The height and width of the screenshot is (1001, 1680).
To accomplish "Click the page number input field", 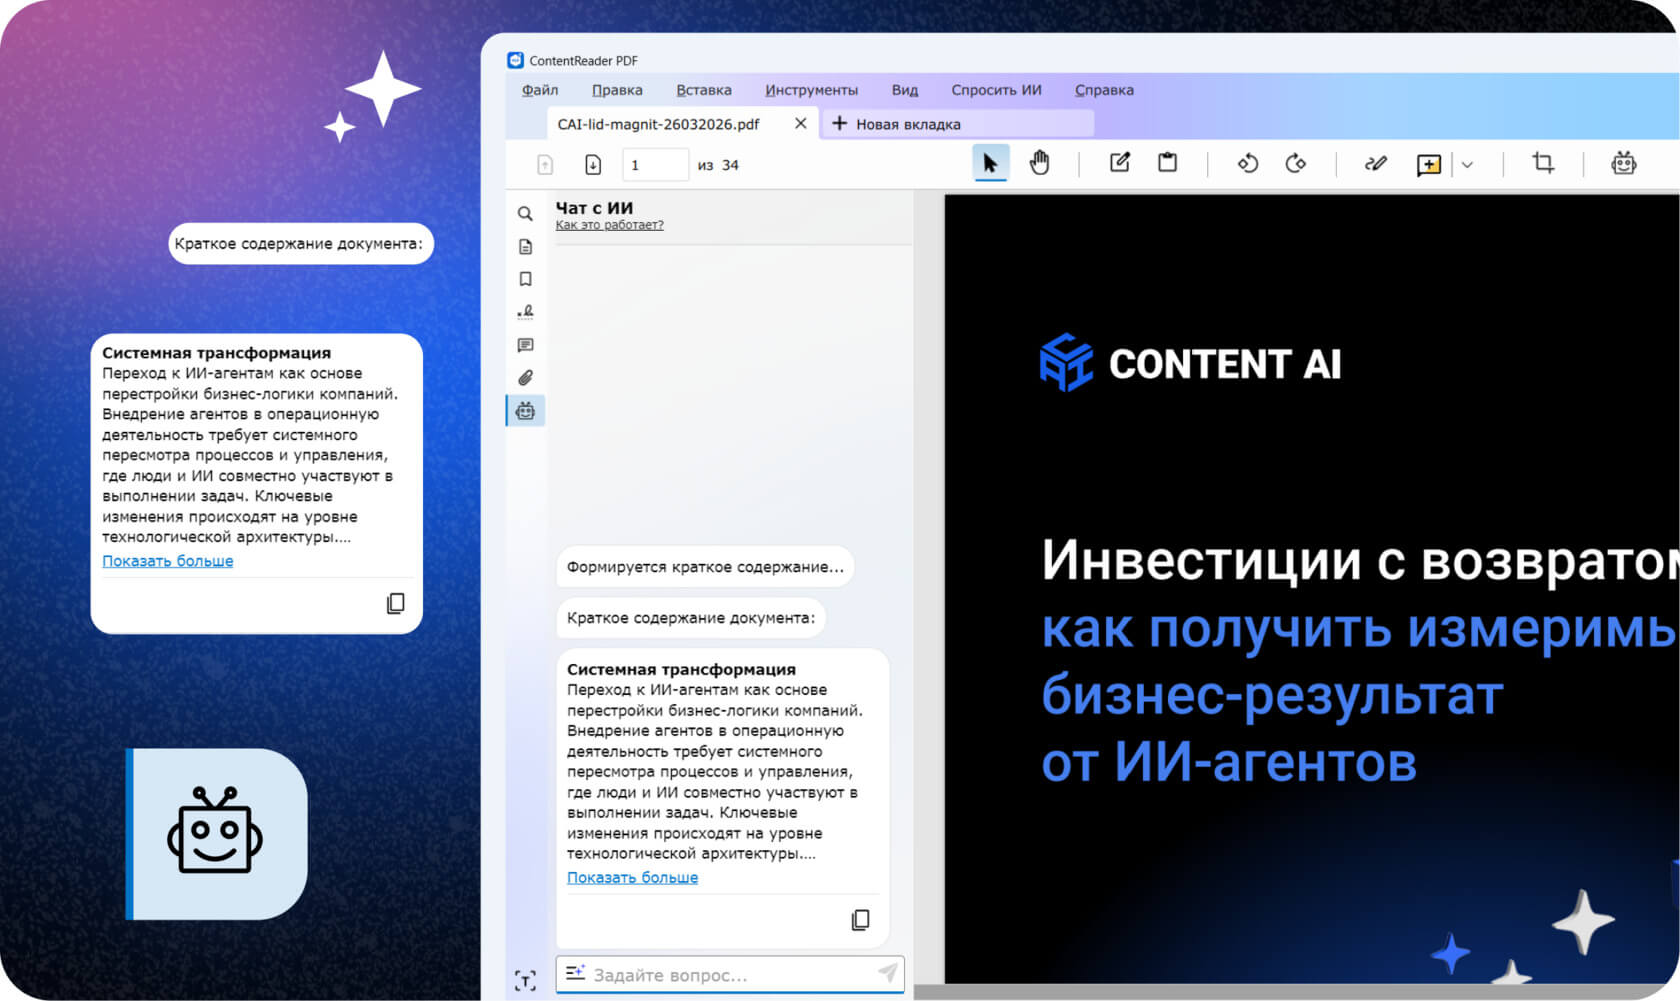I will 655,165.
